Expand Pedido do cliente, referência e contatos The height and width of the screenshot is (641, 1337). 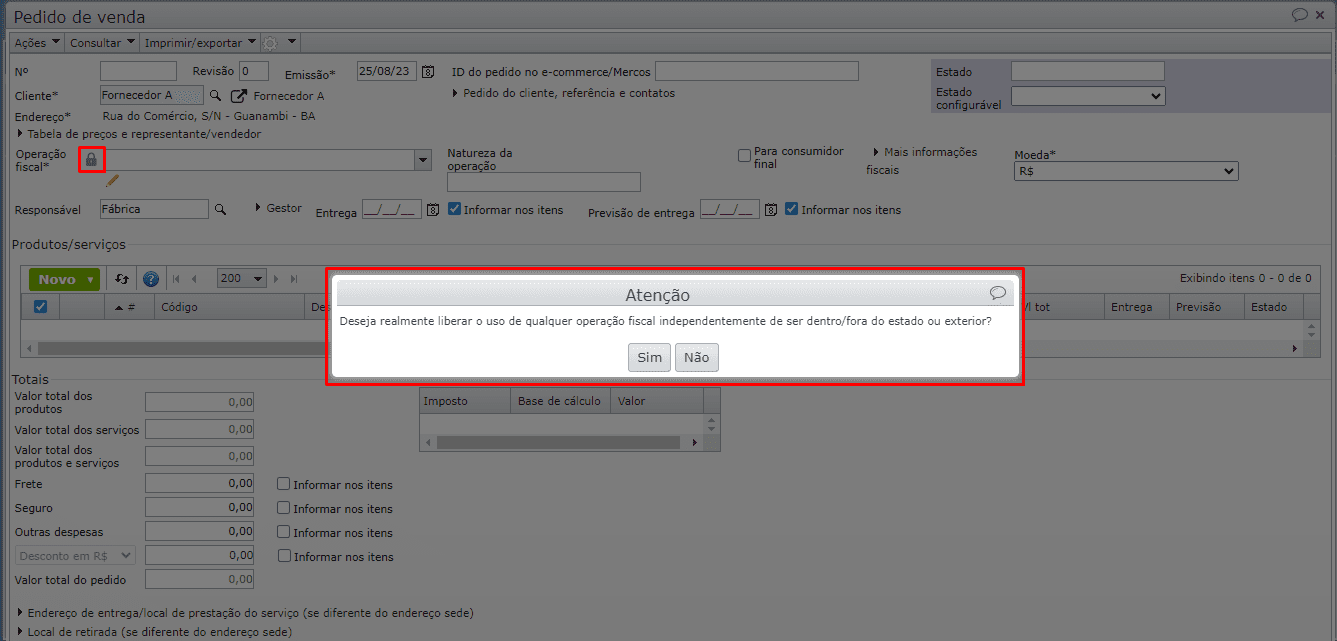coord(563,93)
